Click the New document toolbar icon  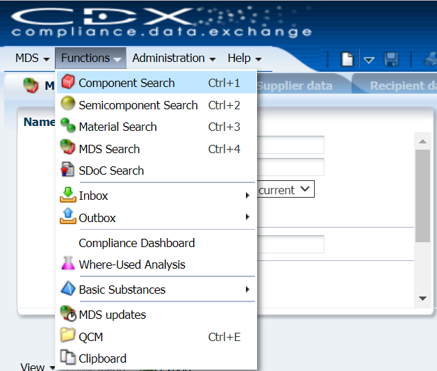[x=347, y=59]
